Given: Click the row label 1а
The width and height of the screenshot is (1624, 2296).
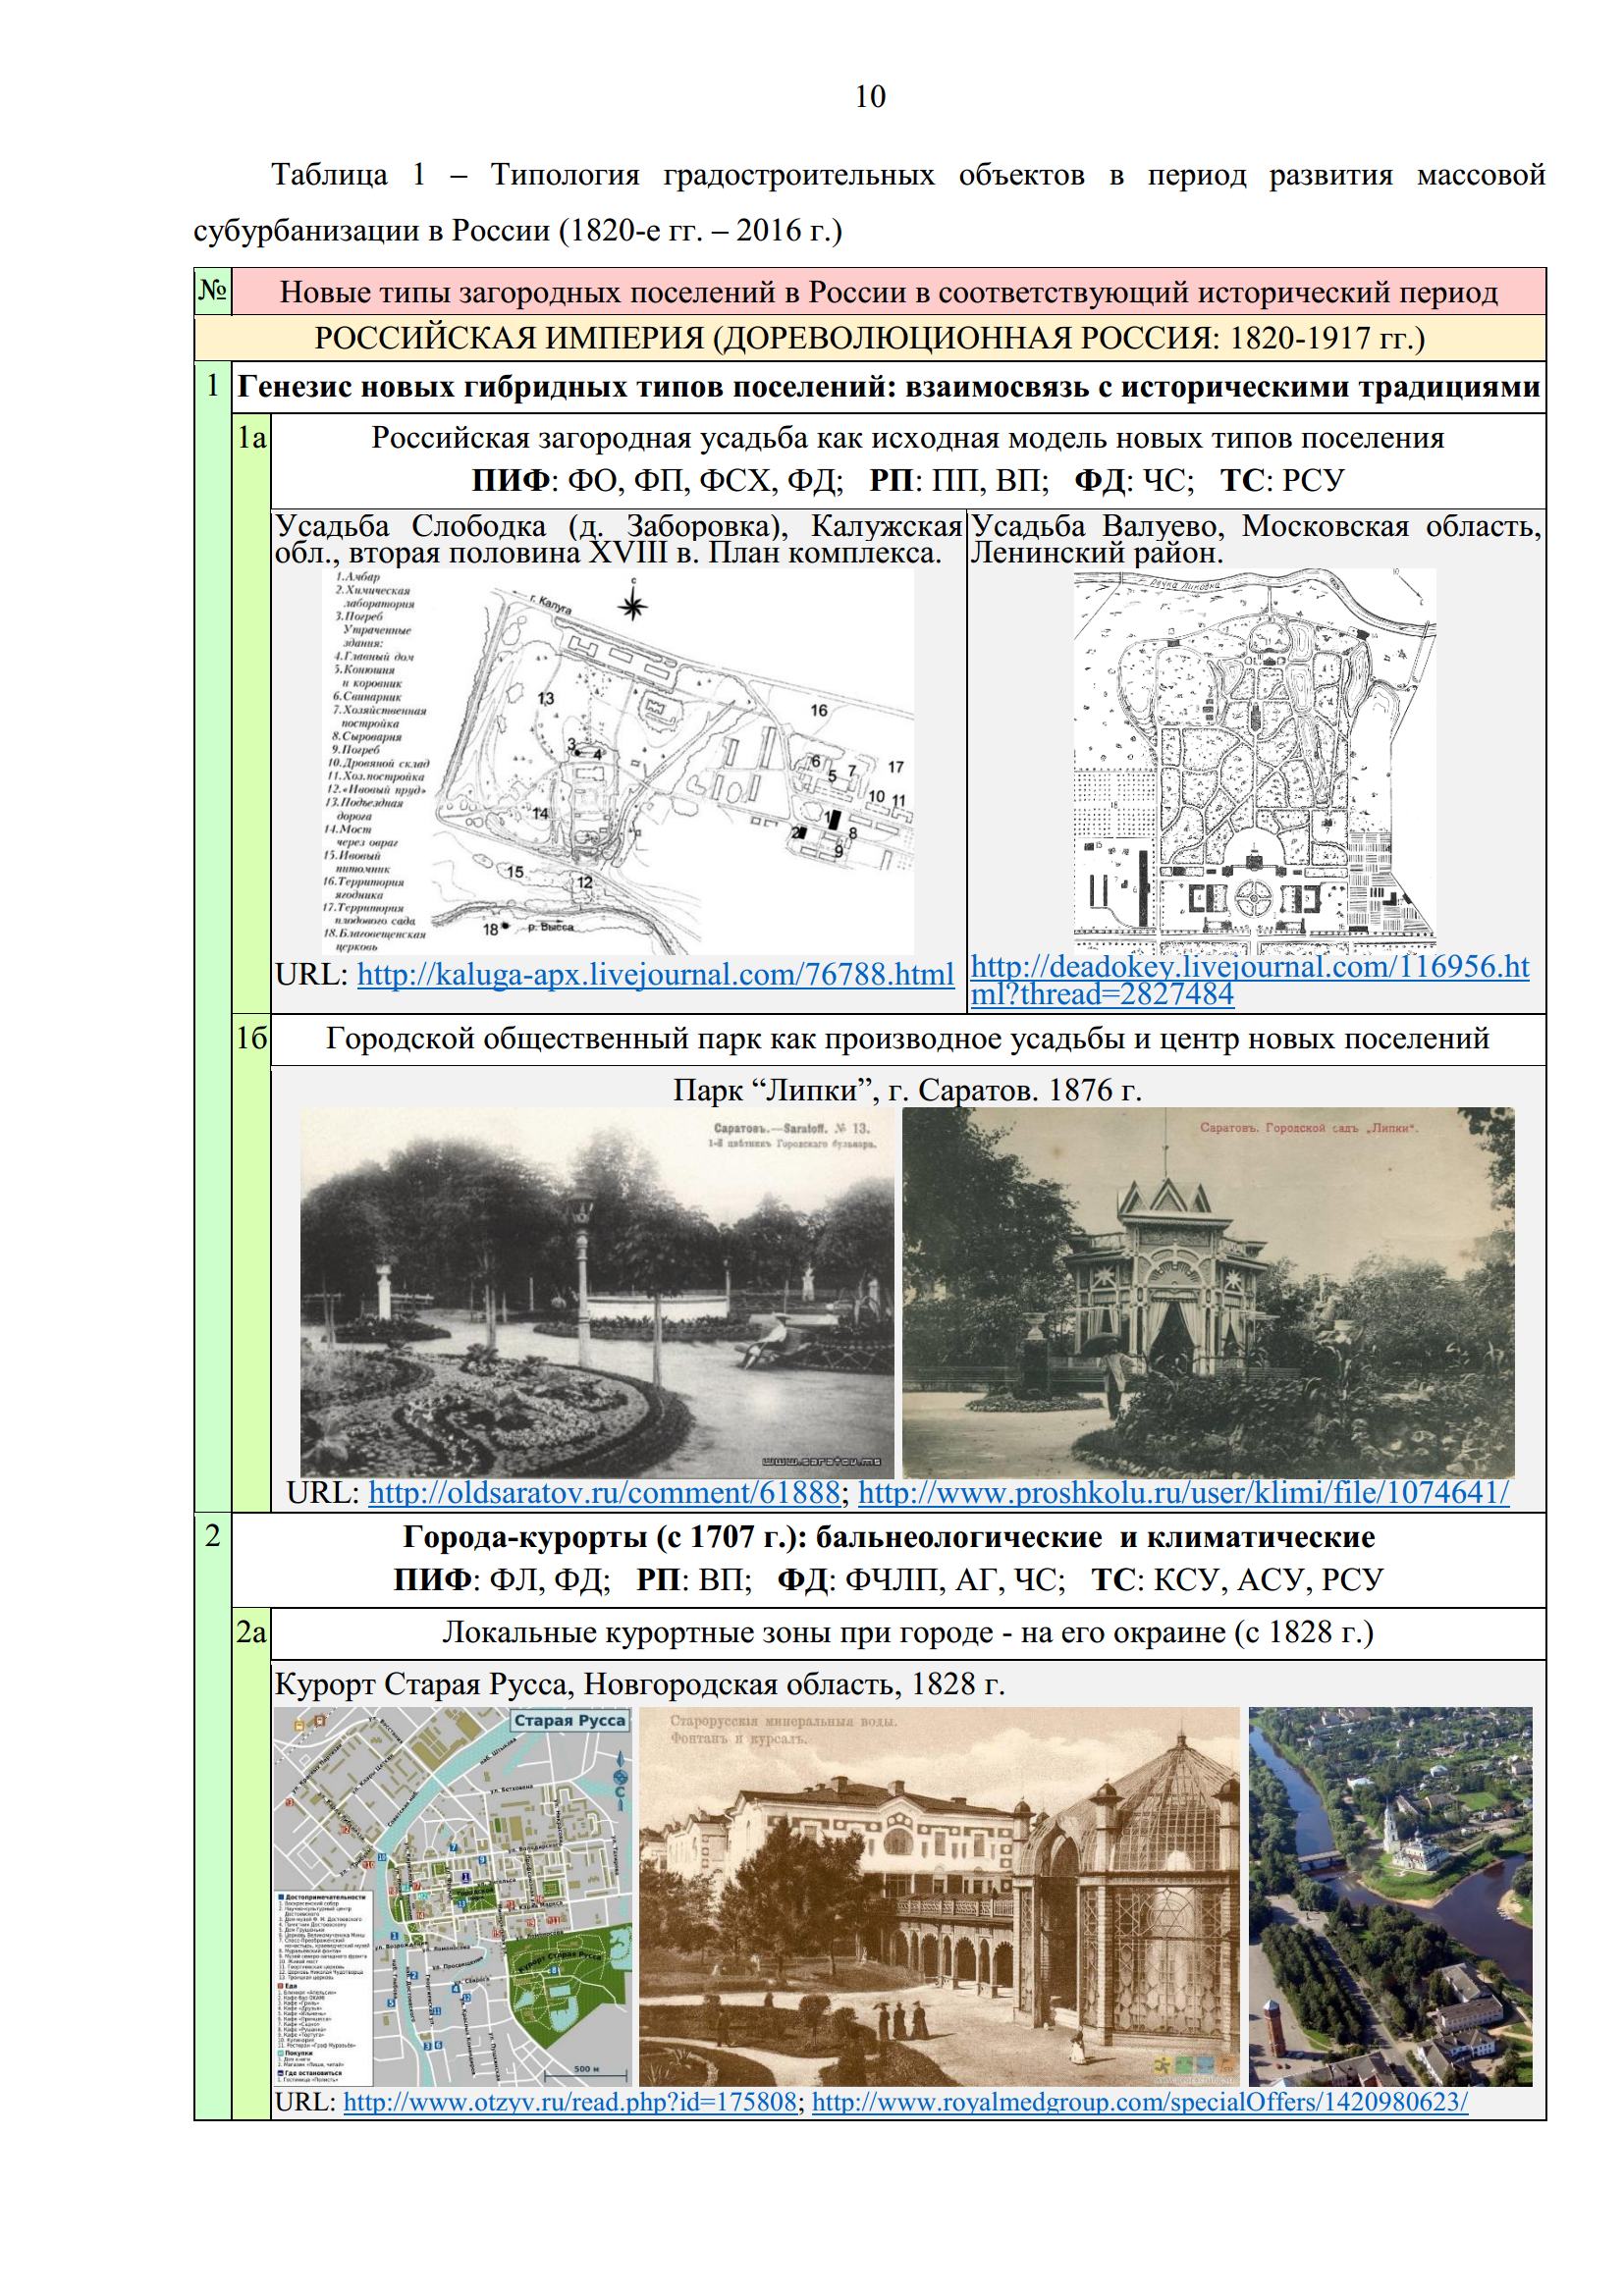Looking at the screenshot, I should tap(251, 438).
